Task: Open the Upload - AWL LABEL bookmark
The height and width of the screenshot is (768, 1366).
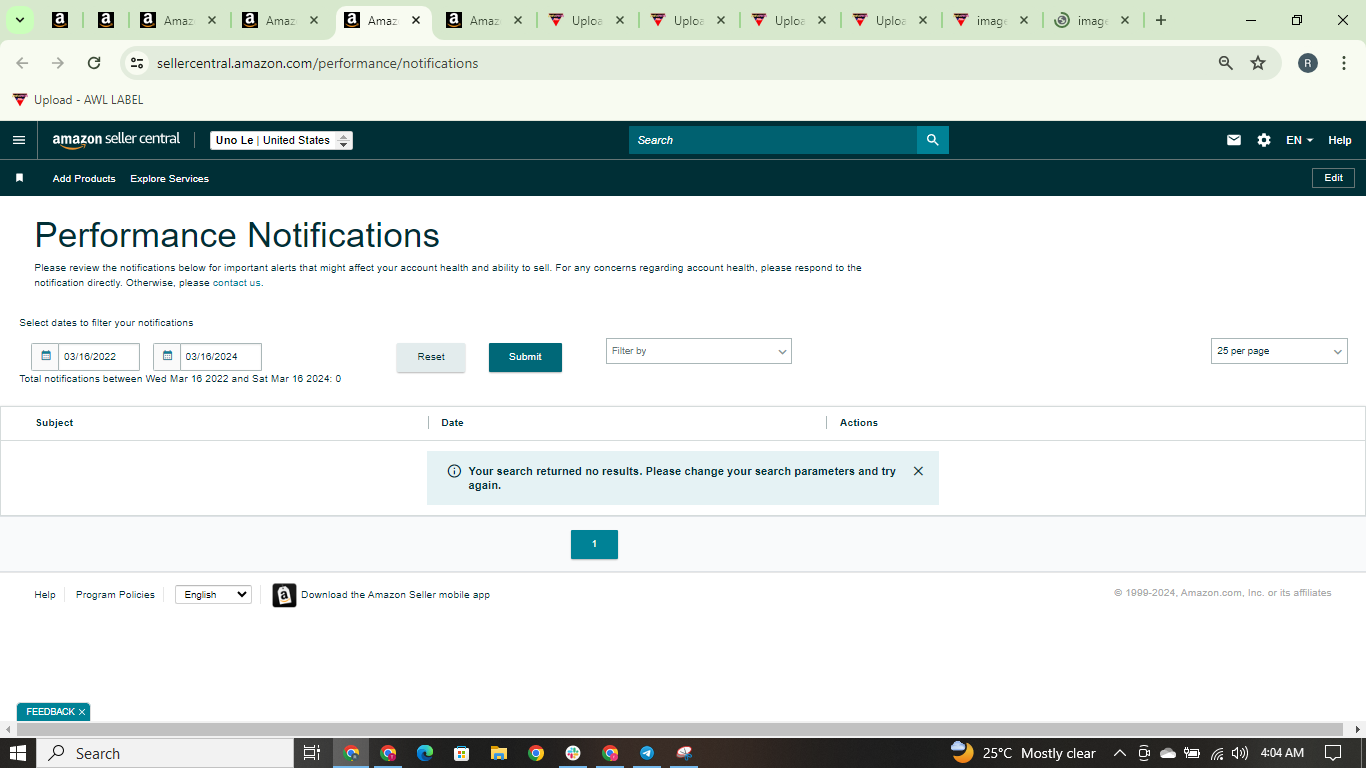Action: tap(78, 100)
